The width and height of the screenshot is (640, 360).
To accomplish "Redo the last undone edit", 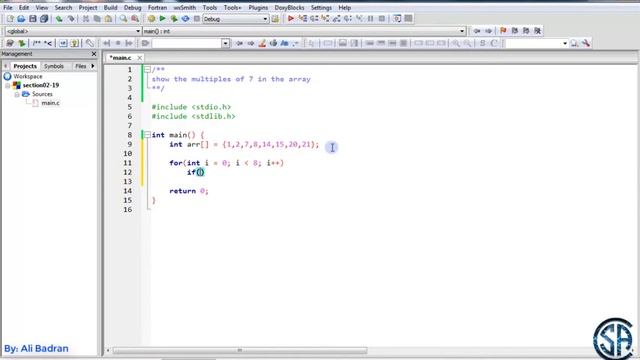I will click(71, 19).
